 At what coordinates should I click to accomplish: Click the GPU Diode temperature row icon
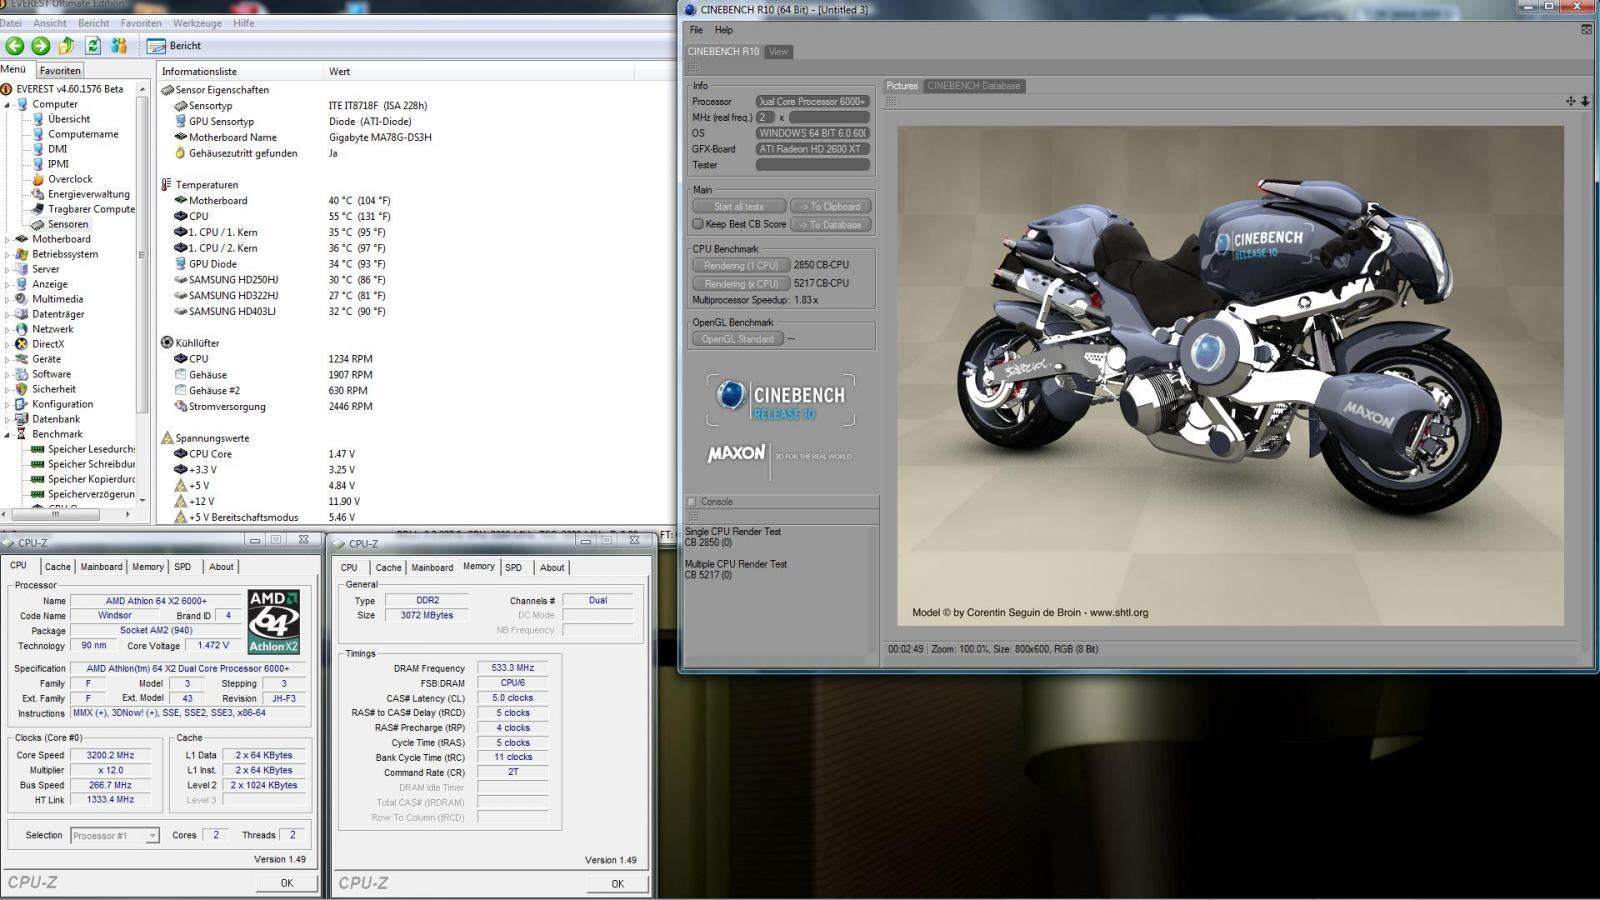coord(180,264)
